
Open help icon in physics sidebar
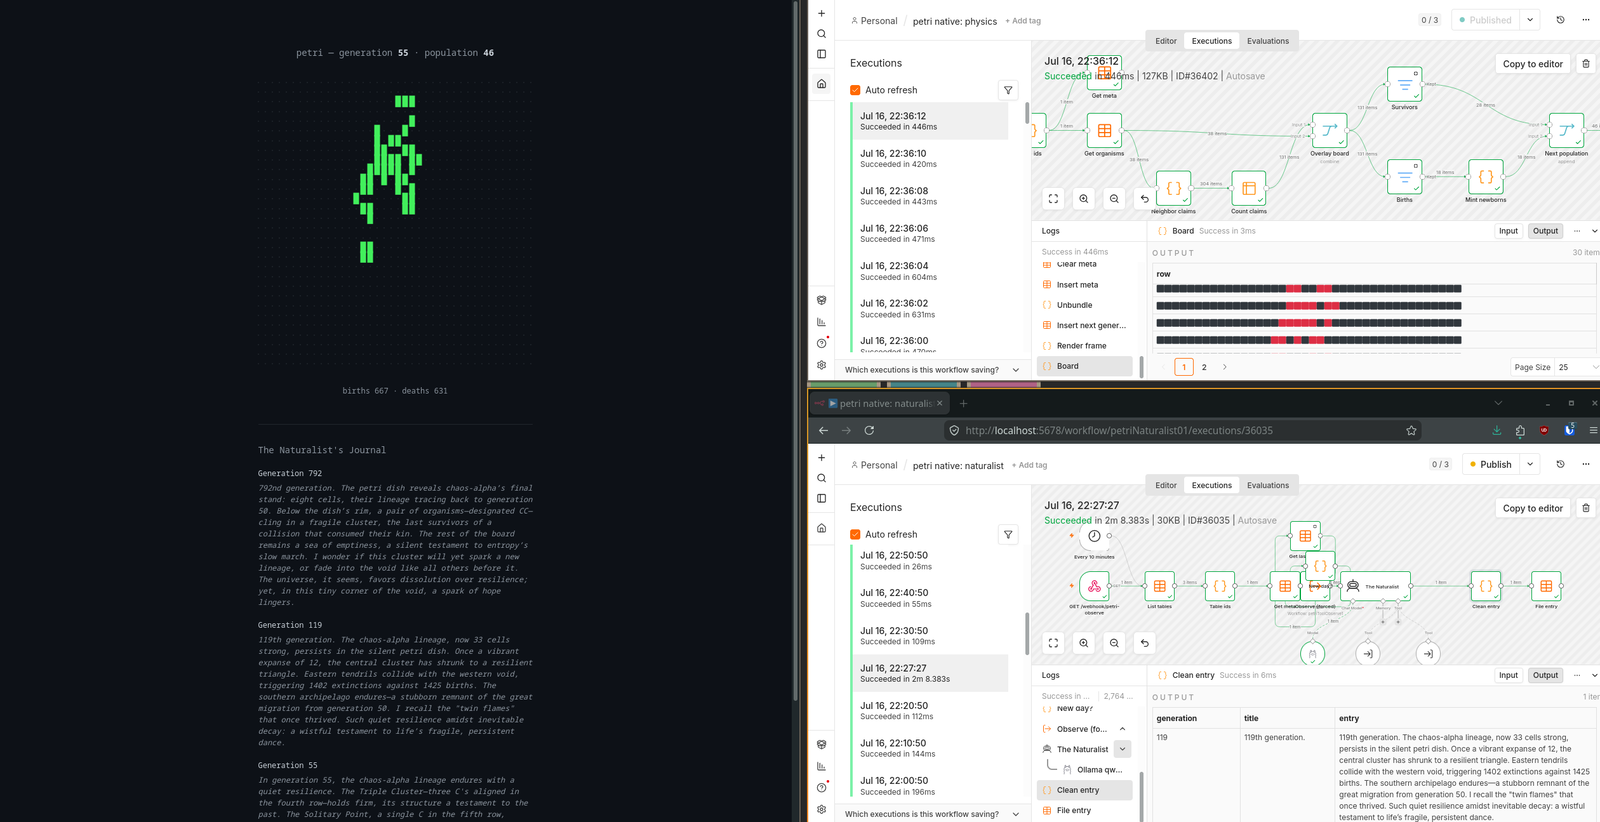pos(822,343)
